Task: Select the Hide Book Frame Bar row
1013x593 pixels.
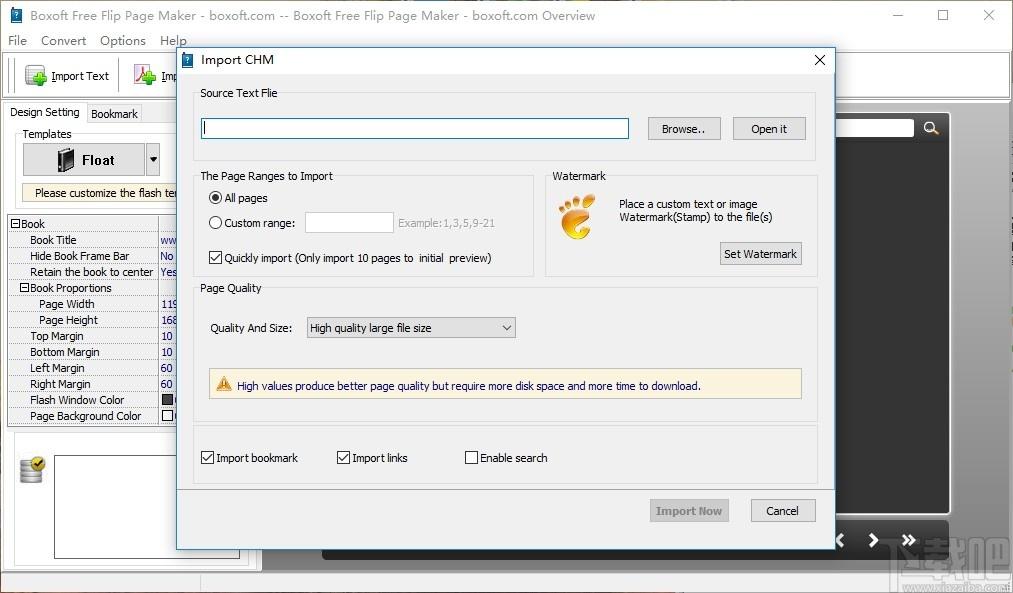Action: click(x=92, y=256)
